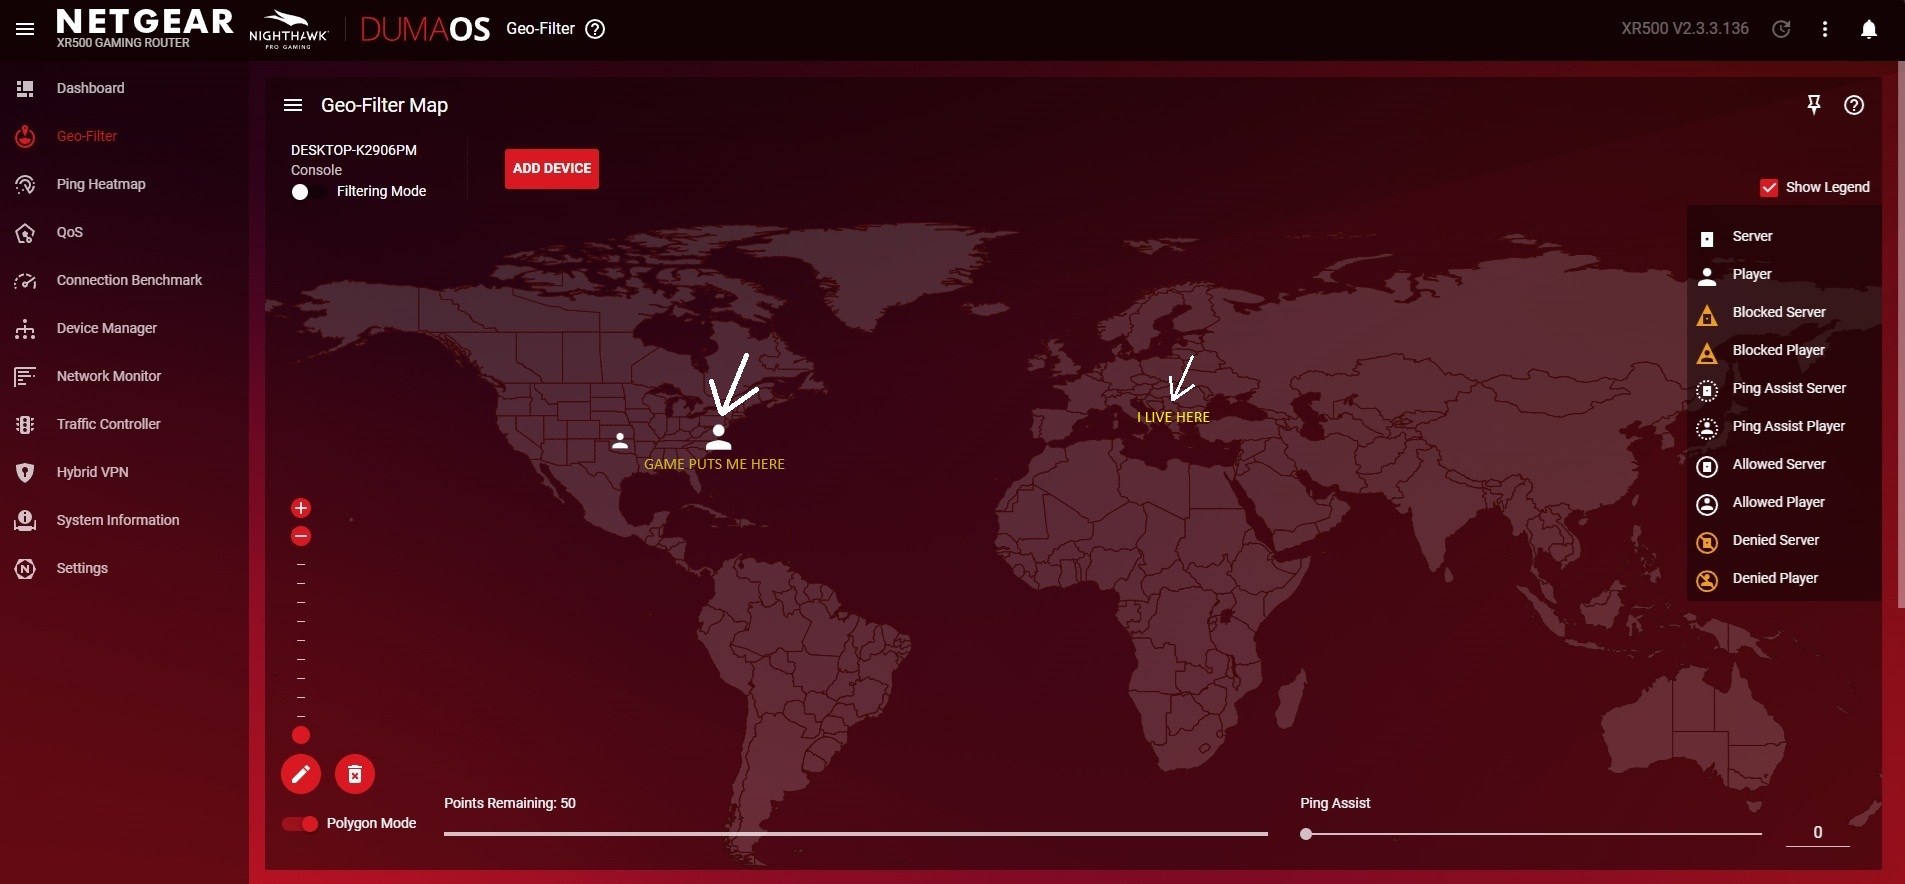
Task: Open the notifications bell
Action: click(1868, 29)
